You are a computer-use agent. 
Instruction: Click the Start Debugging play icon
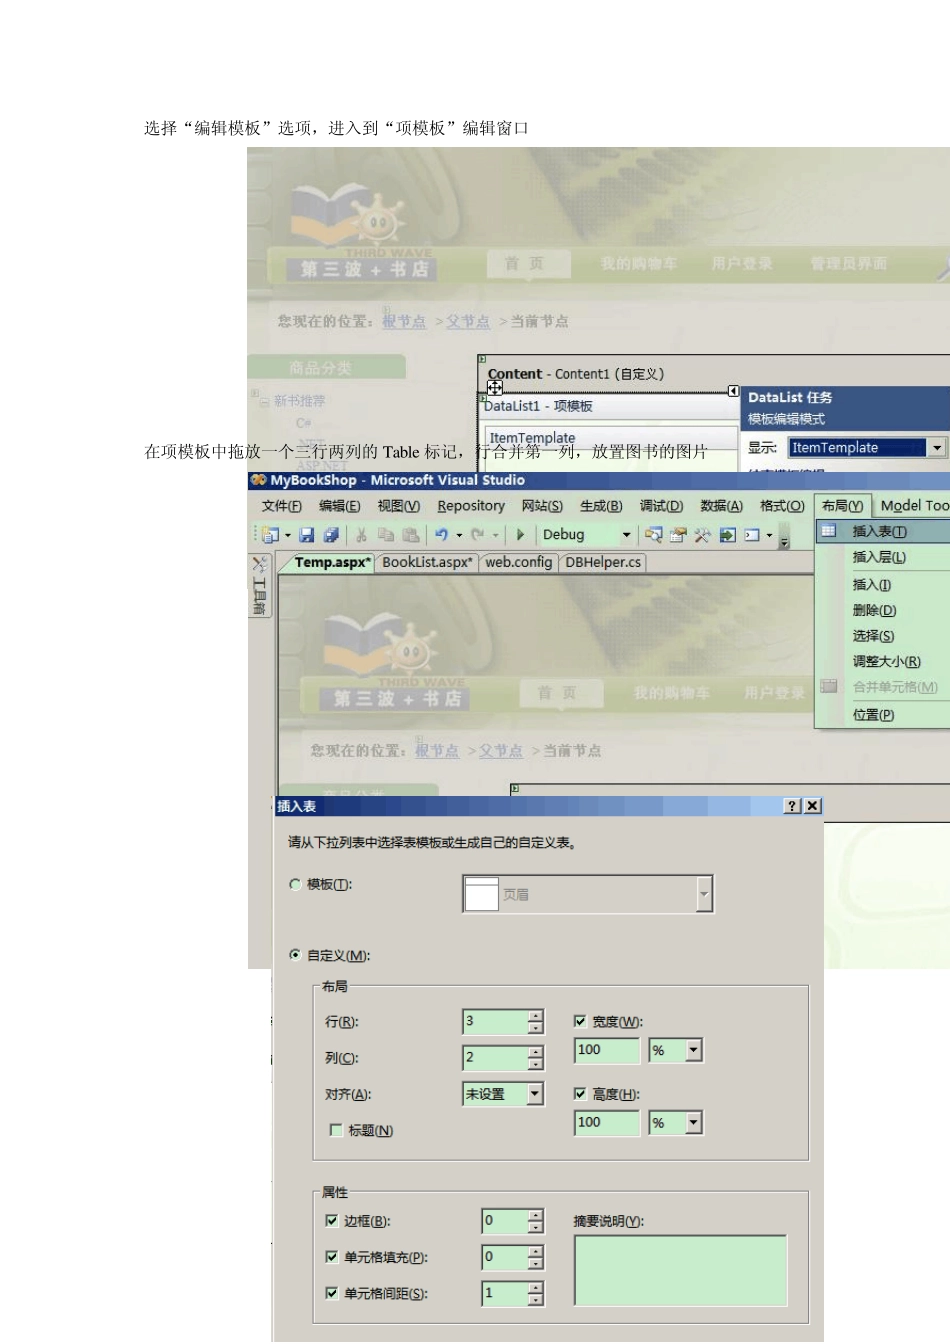tap(520, 535)
